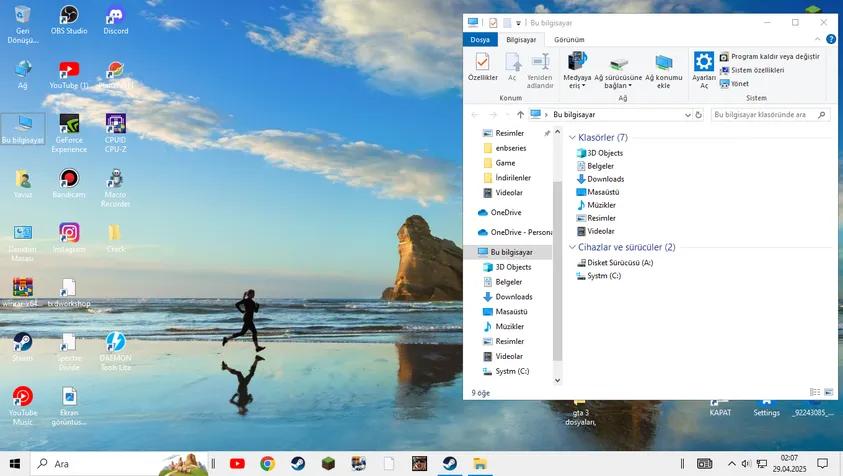Switch to the Görünüm ribbon tab
The height and width of the screenshot is (476, 843).
tap(569, 39)
